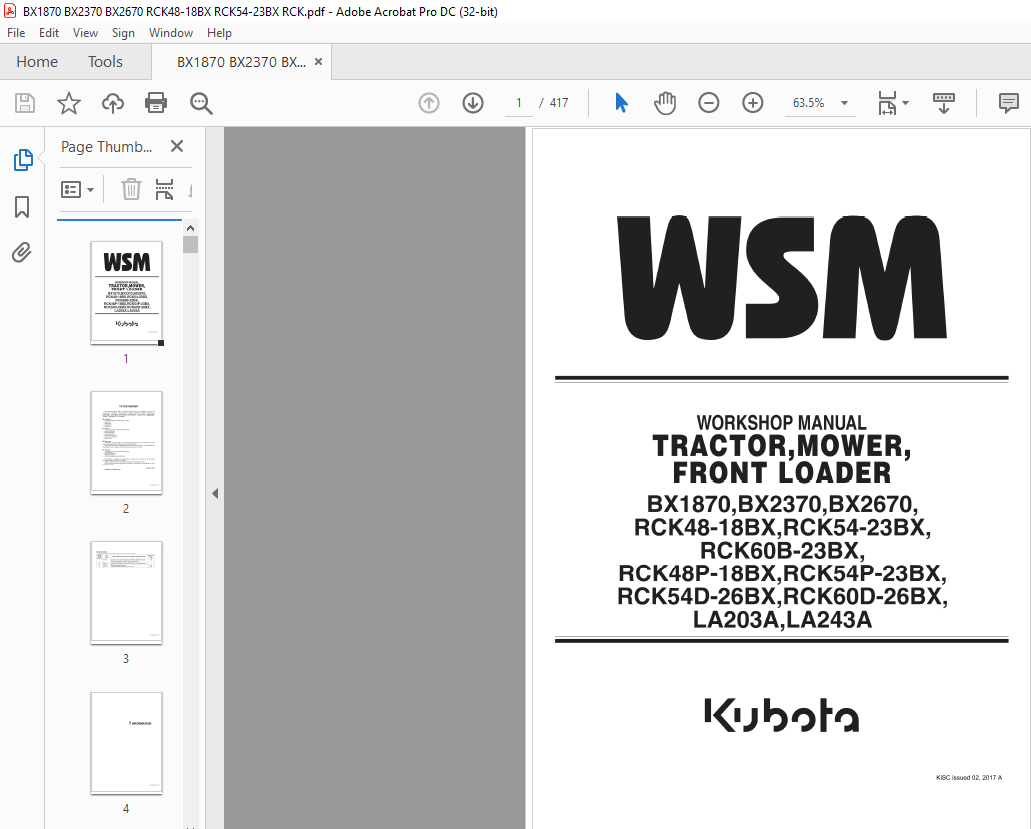Click the '417' total pages text
The height and width of the screenshot is (829, 1031).
[x=559, y=103]
